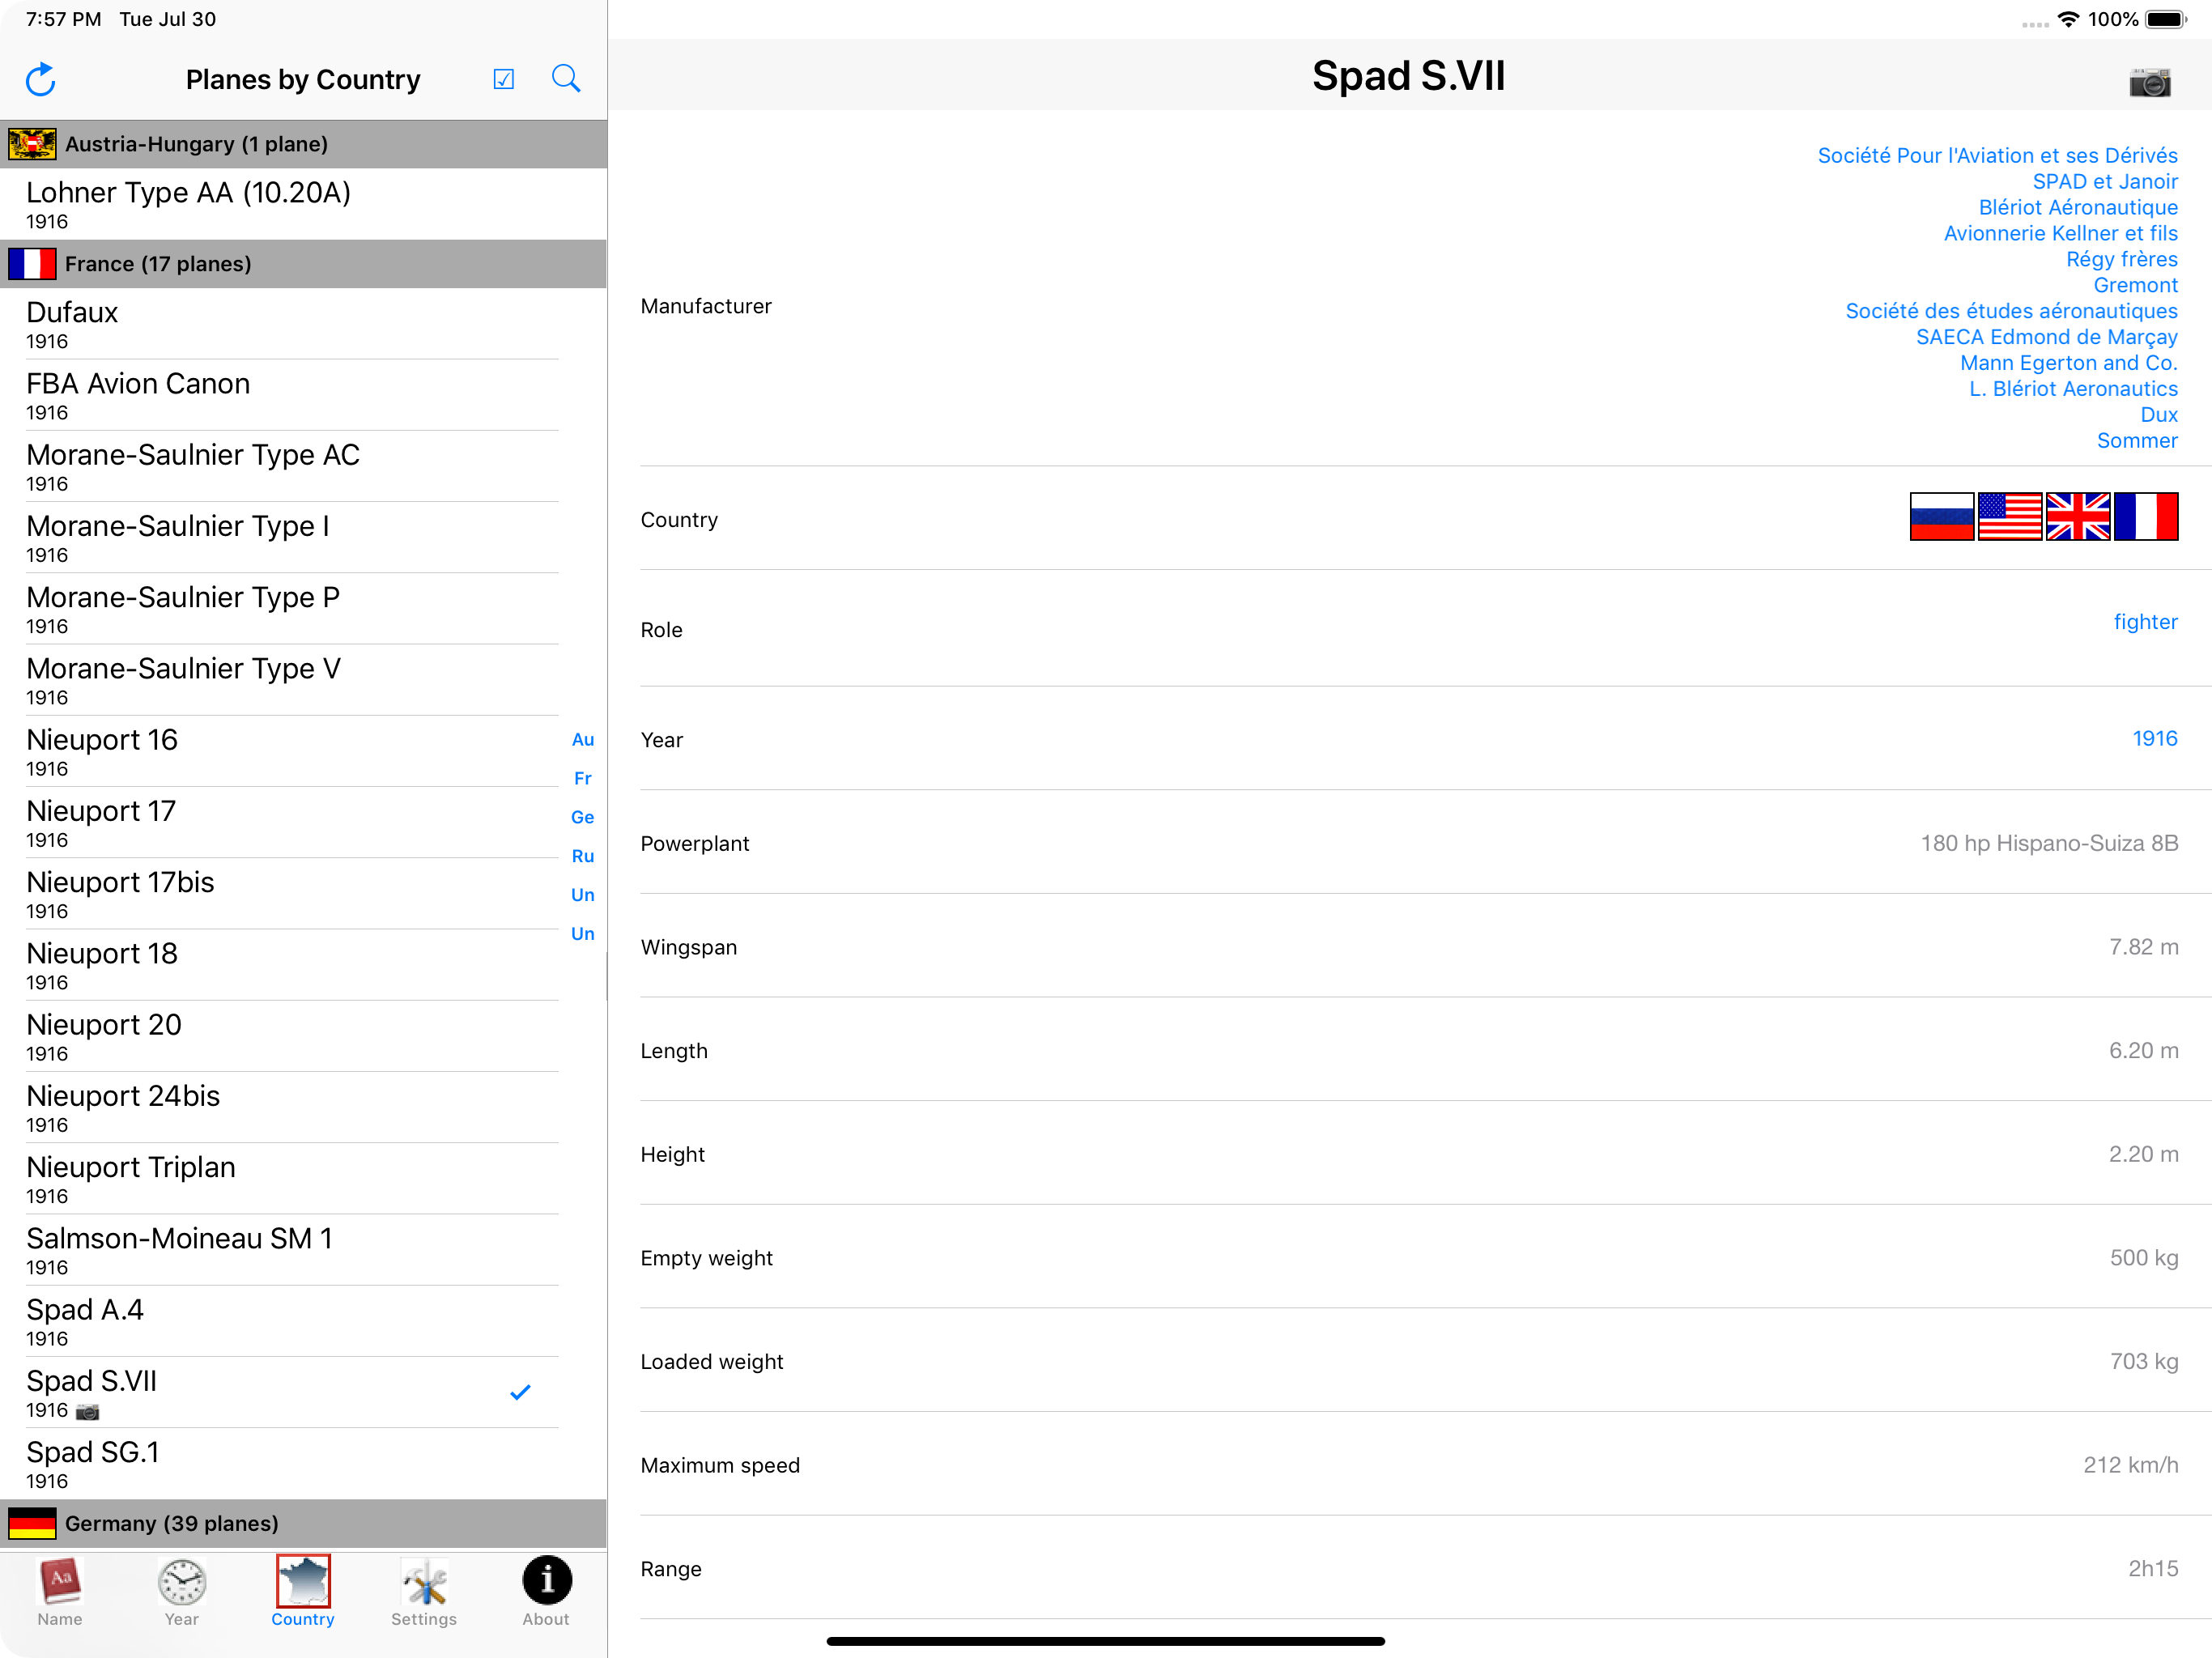Screen dimensions: 2212x1658
Task: Select the FBA Avion Canon plane
Action: [x=303, y=395]
